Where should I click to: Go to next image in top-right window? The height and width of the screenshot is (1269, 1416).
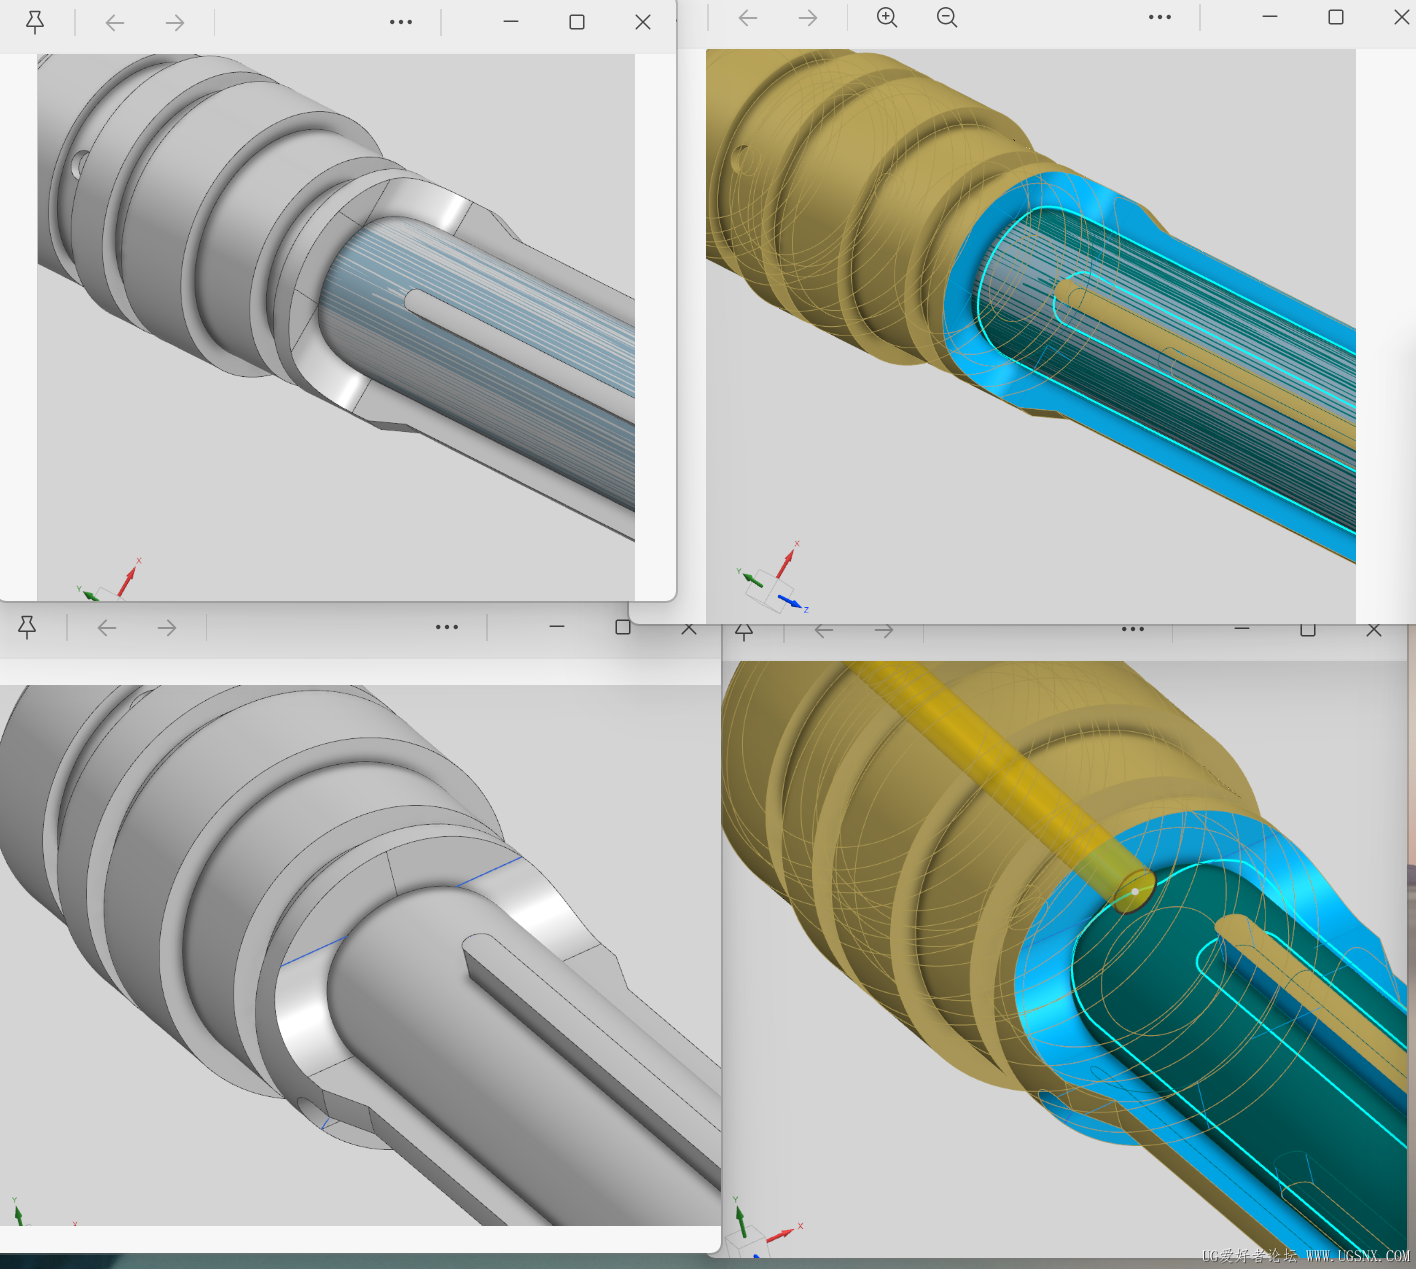pyautogui.click(x=808, y=18)
